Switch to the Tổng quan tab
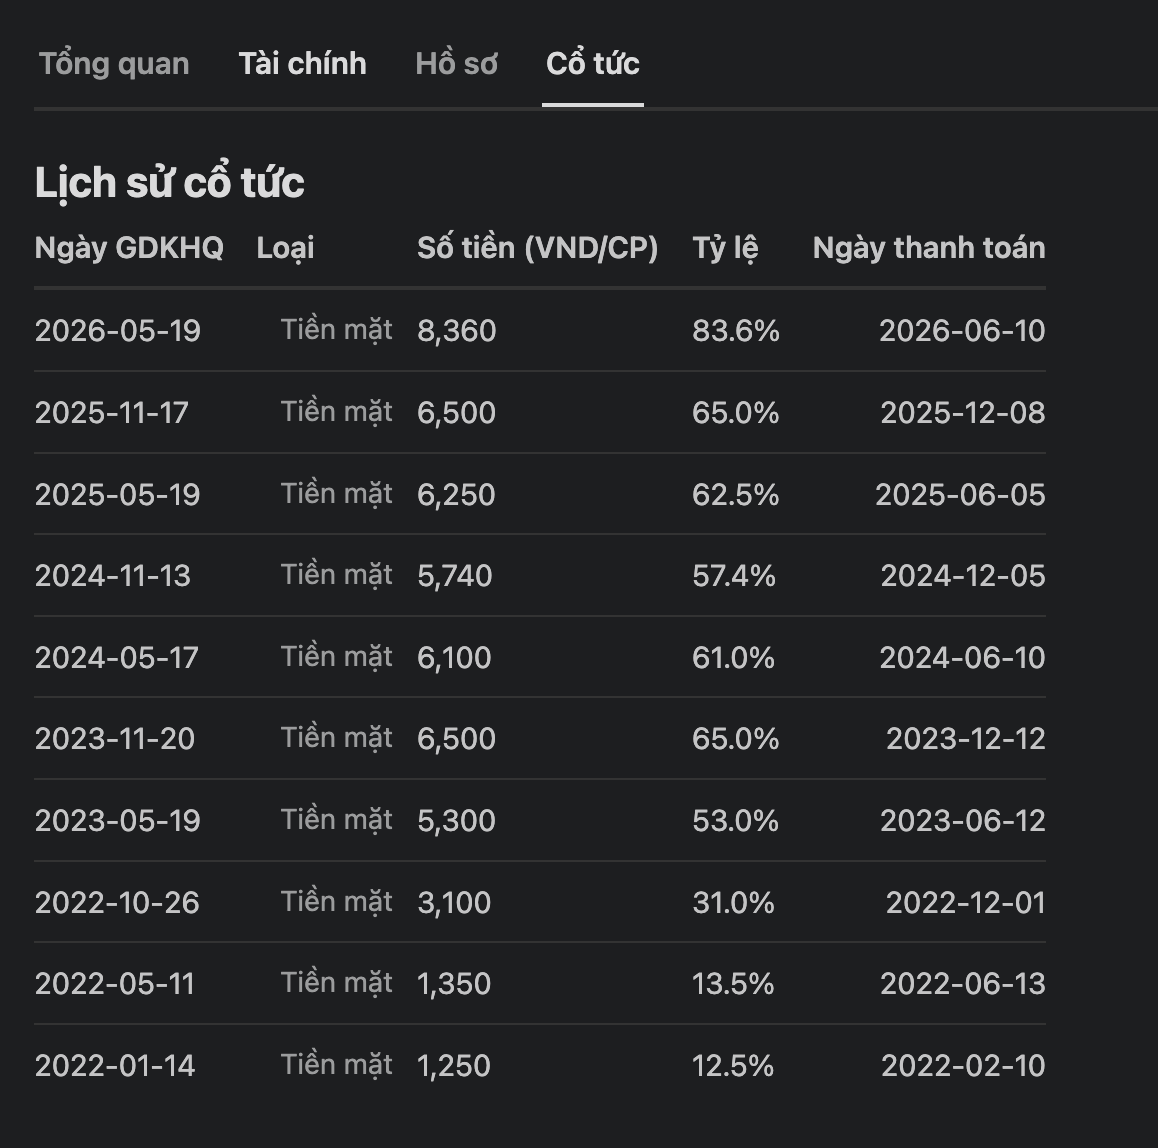 (x=114, y=64)
